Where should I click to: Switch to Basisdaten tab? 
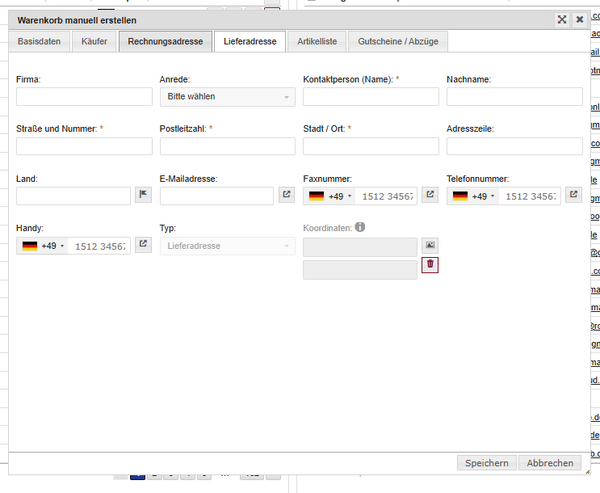point(39,41)
